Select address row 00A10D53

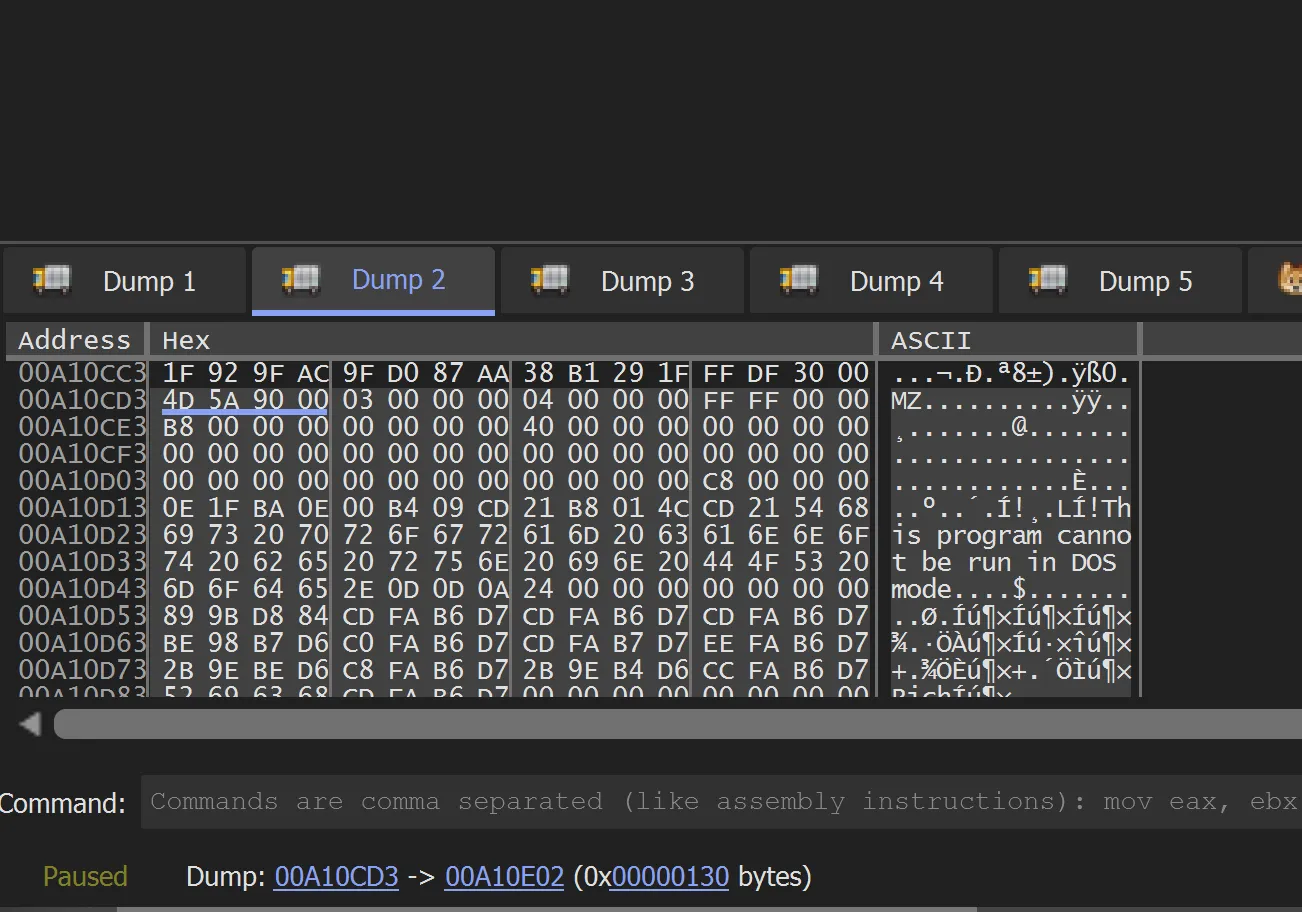pos(83,616)
